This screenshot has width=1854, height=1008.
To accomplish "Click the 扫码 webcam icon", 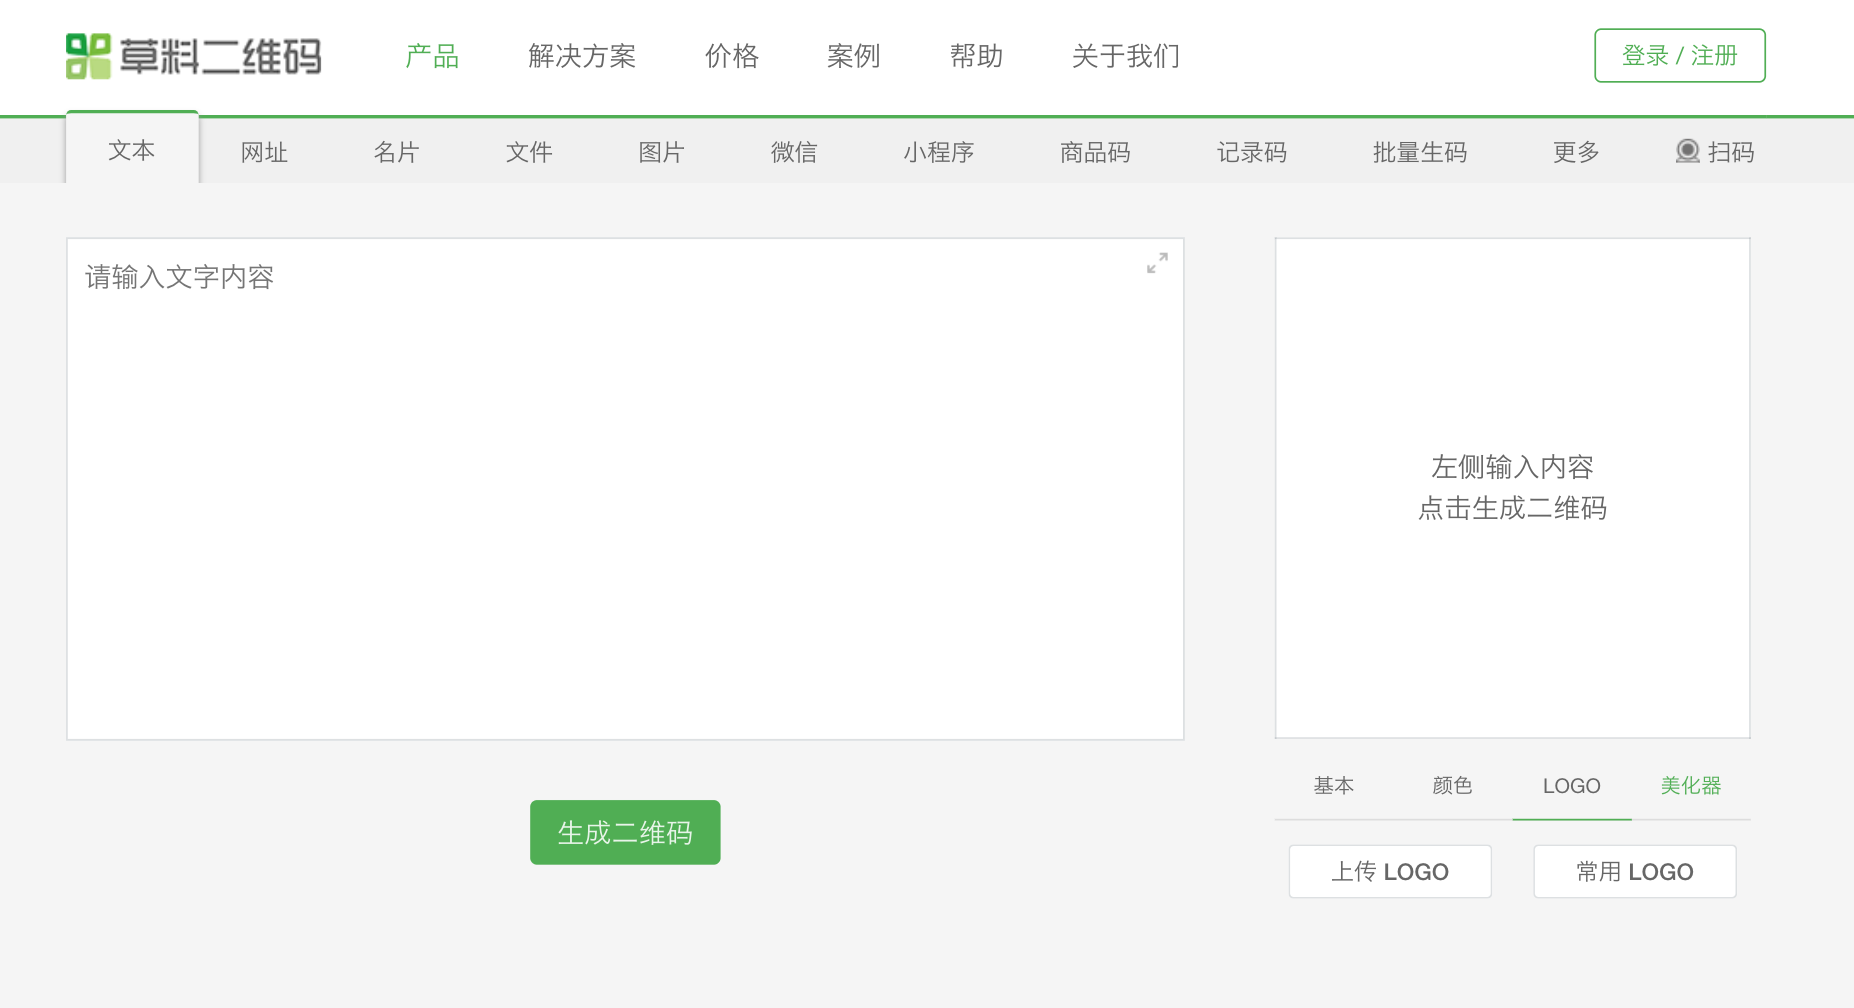I will click(1687, 151).
